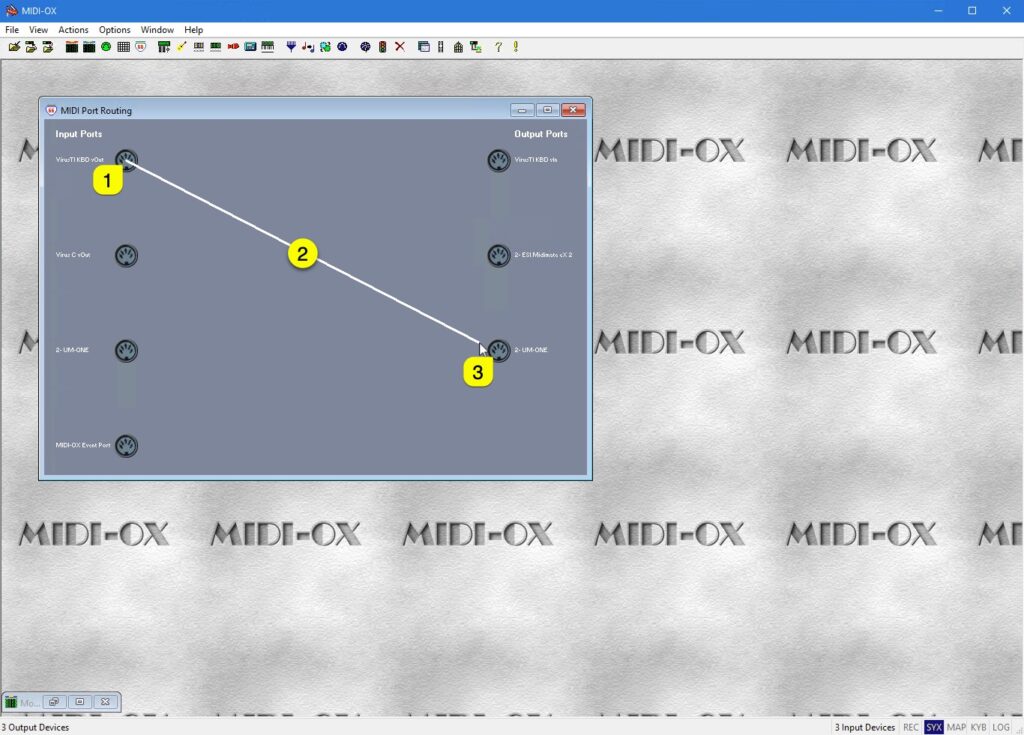The image size is (1024, 735).
Task: Click the green globe toolbar icon
Action: [x=104, y=46]
